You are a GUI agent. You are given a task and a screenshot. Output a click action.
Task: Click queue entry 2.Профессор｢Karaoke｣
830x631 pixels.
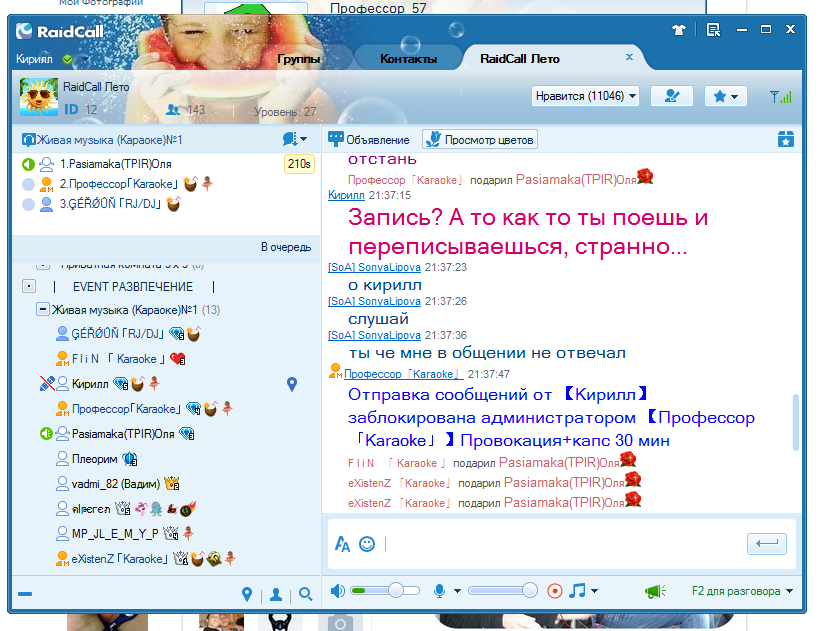coord(119,184)
